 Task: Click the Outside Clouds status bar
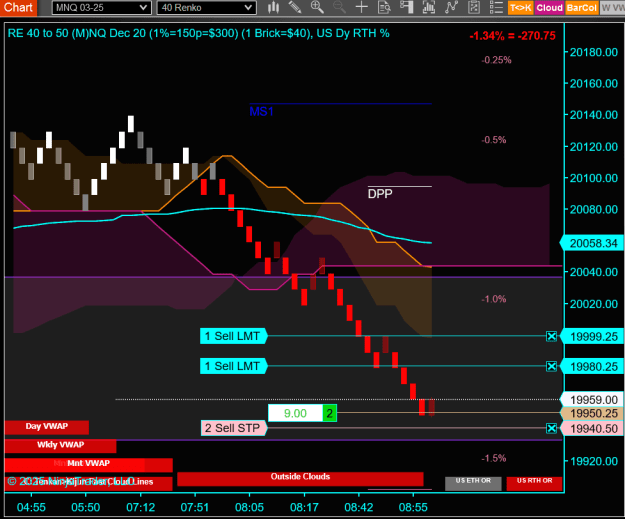point(300,479)
